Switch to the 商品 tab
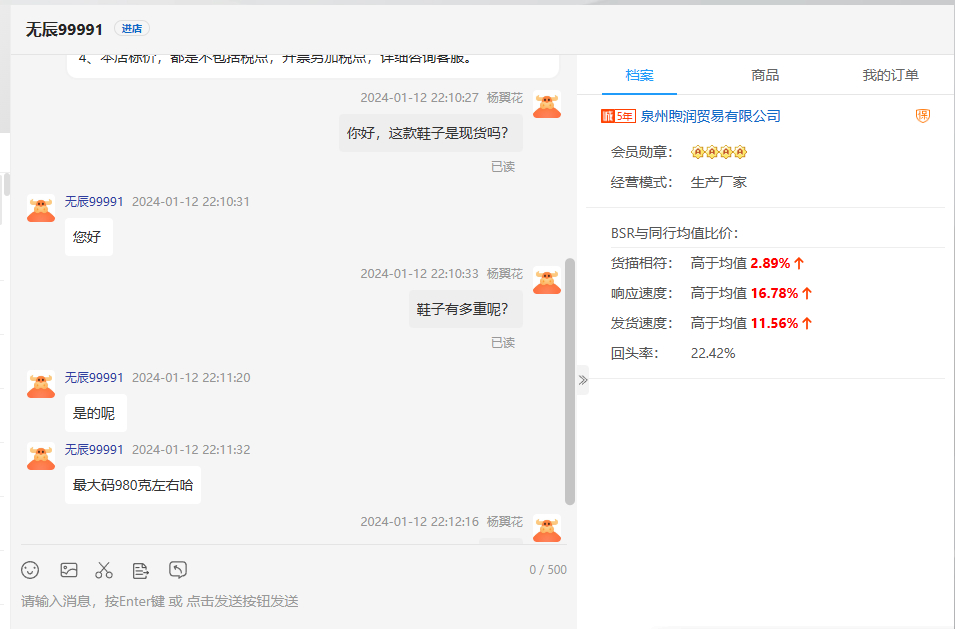The image size is (955, 629). [765, 75]
